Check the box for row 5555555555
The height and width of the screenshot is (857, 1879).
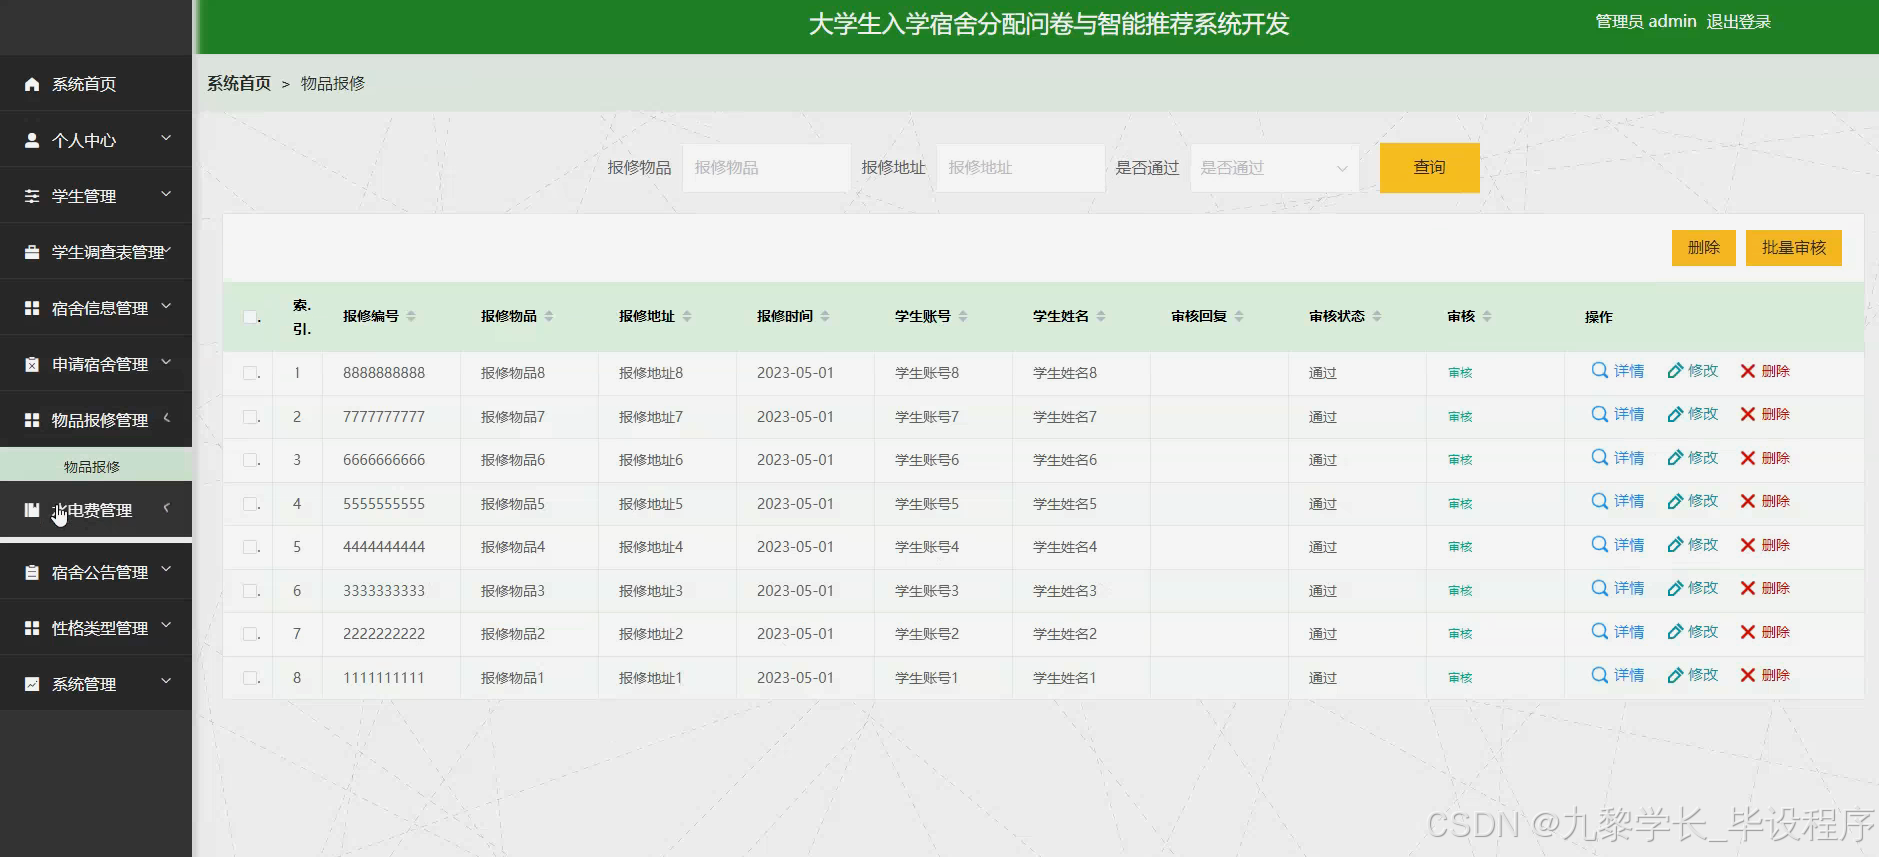point(250,504)
